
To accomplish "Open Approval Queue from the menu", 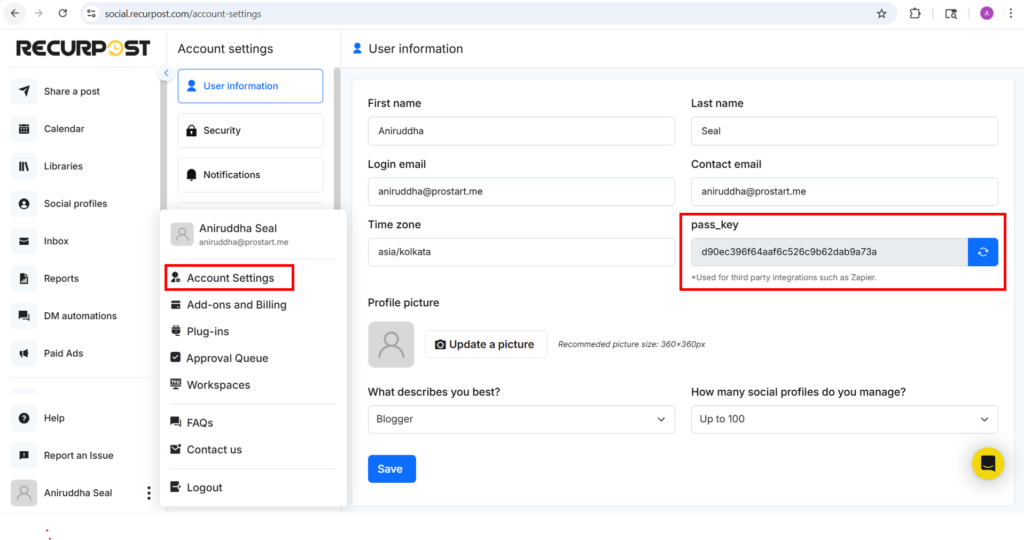I will pyautogui.click(x=219, y=358).
